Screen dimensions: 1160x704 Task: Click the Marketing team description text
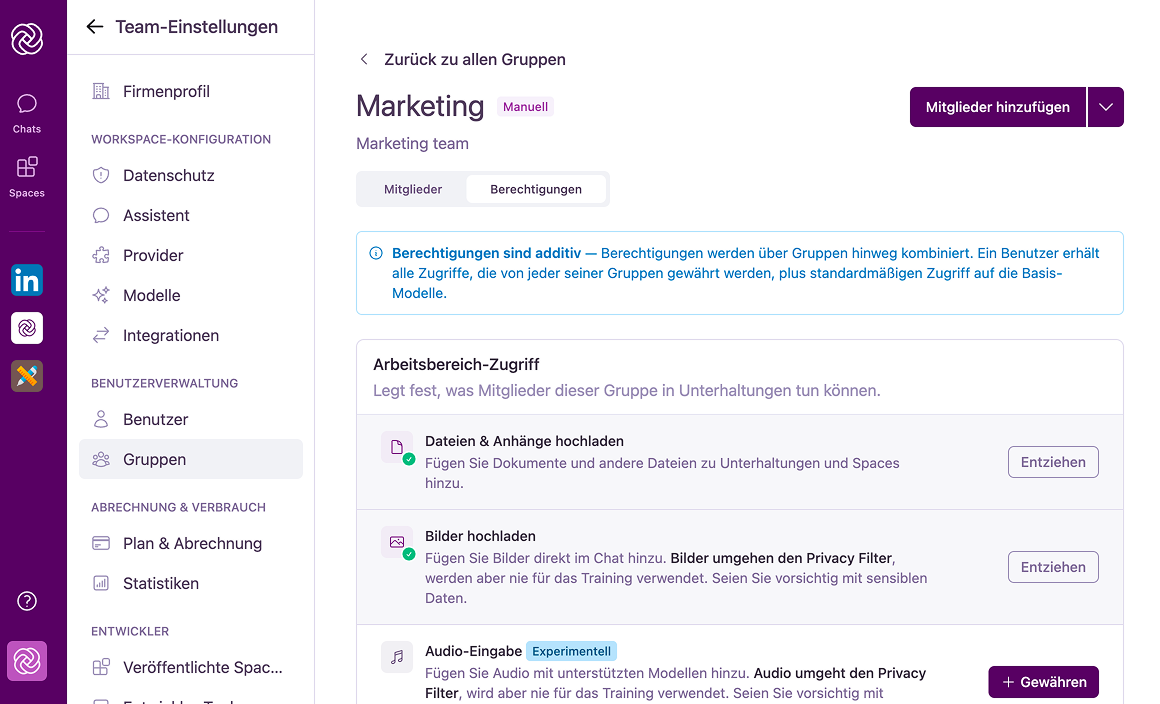412,143
